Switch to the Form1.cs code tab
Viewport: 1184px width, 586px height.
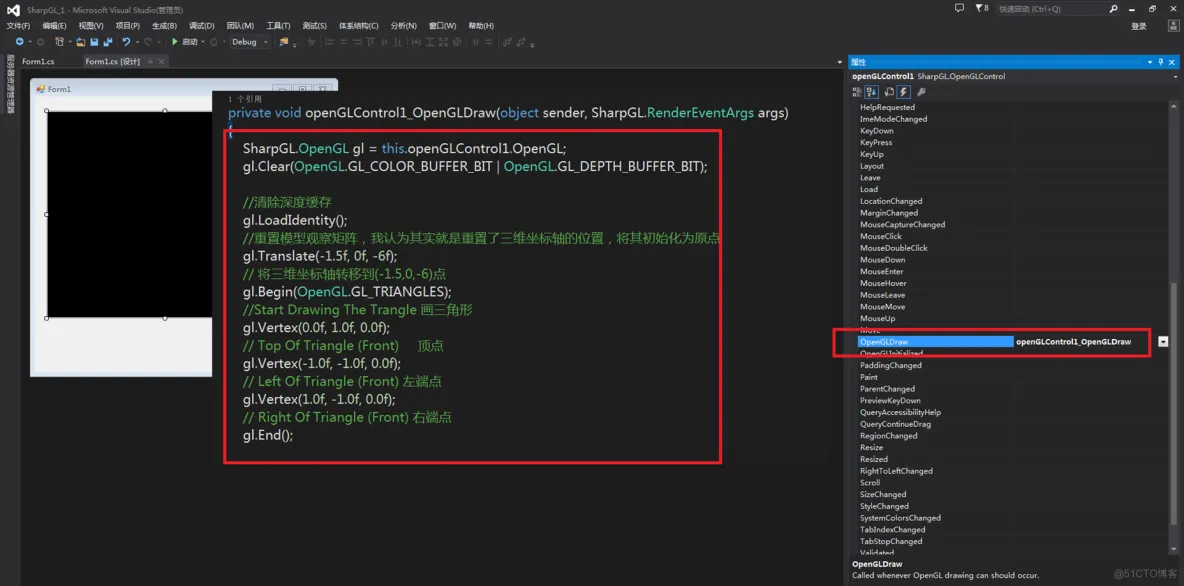[38, 61]
